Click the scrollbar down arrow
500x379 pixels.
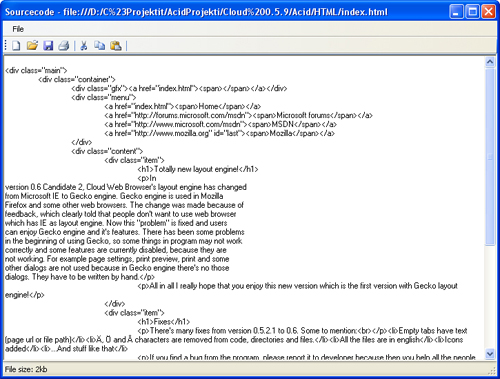(x=490, y=354)
